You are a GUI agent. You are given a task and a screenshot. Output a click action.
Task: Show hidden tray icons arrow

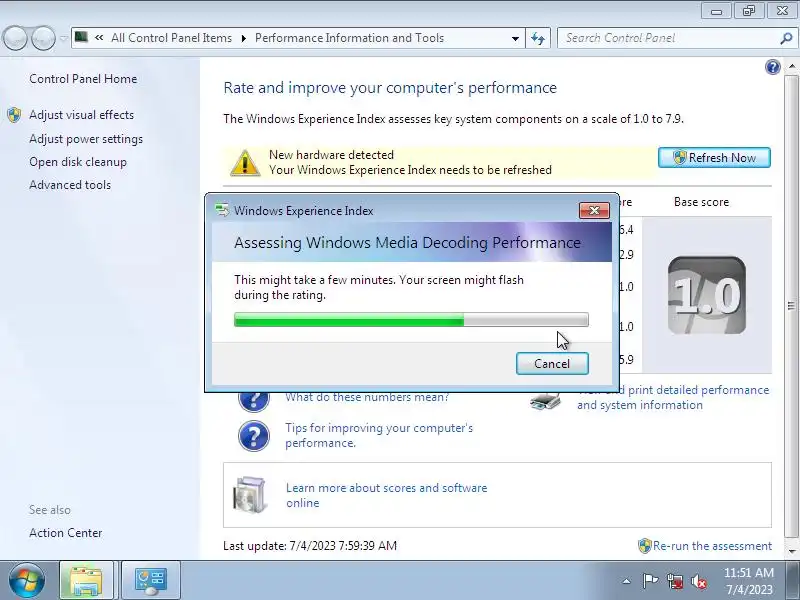(627, 581)
